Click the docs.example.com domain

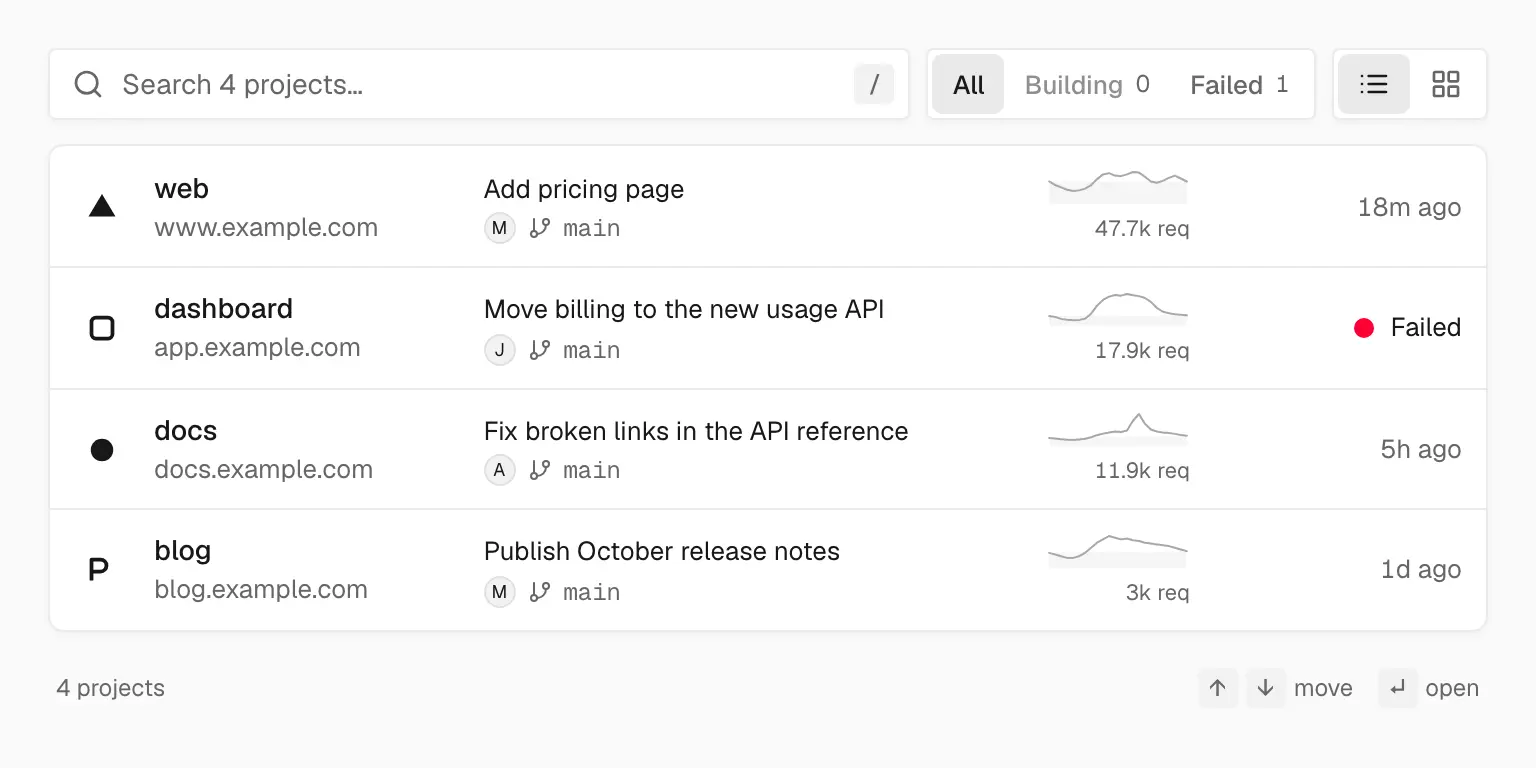click(x=263, y=470)
